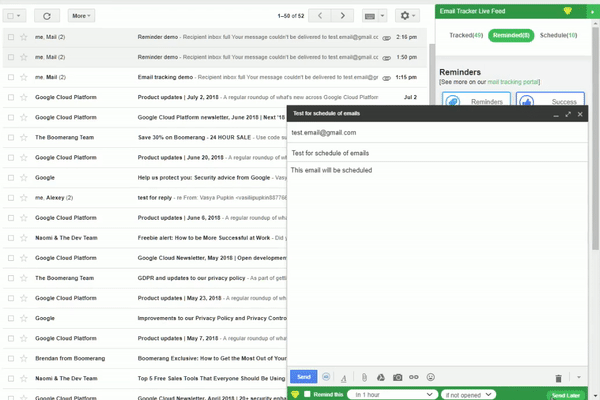Insert files using Google Drive icon
600x400 pixels.
(x=381, y=377)
